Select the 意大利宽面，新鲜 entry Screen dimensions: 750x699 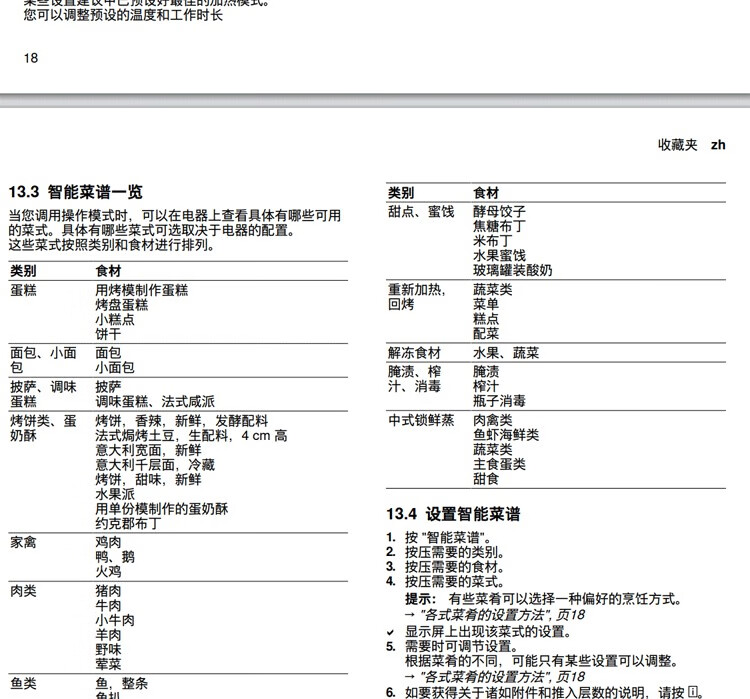point(148,450)
